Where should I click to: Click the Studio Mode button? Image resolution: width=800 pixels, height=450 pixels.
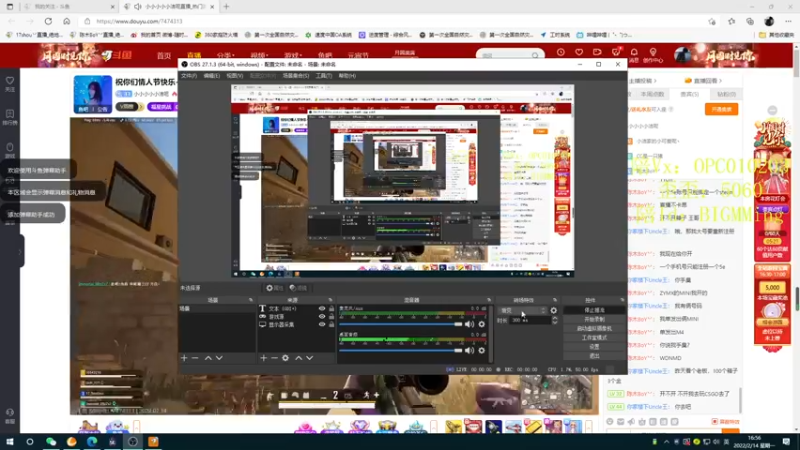(594, 338)
